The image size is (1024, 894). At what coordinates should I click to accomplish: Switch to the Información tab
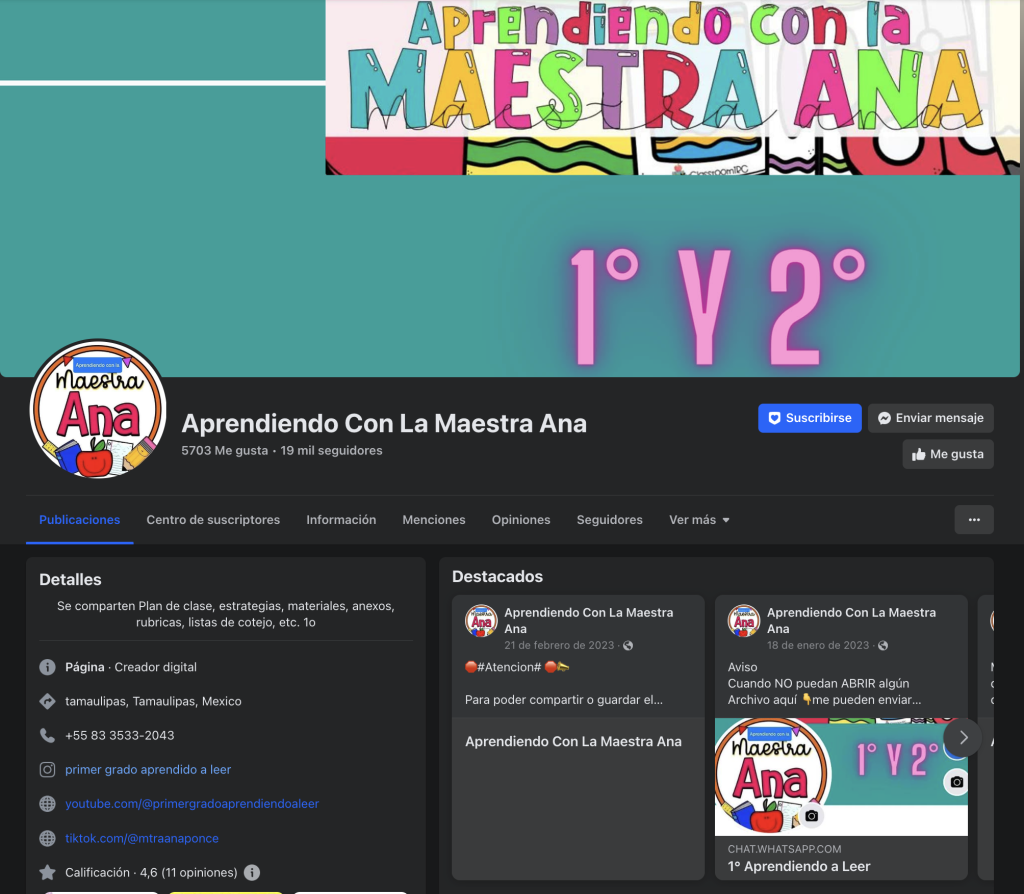click(x=341, y=520)
